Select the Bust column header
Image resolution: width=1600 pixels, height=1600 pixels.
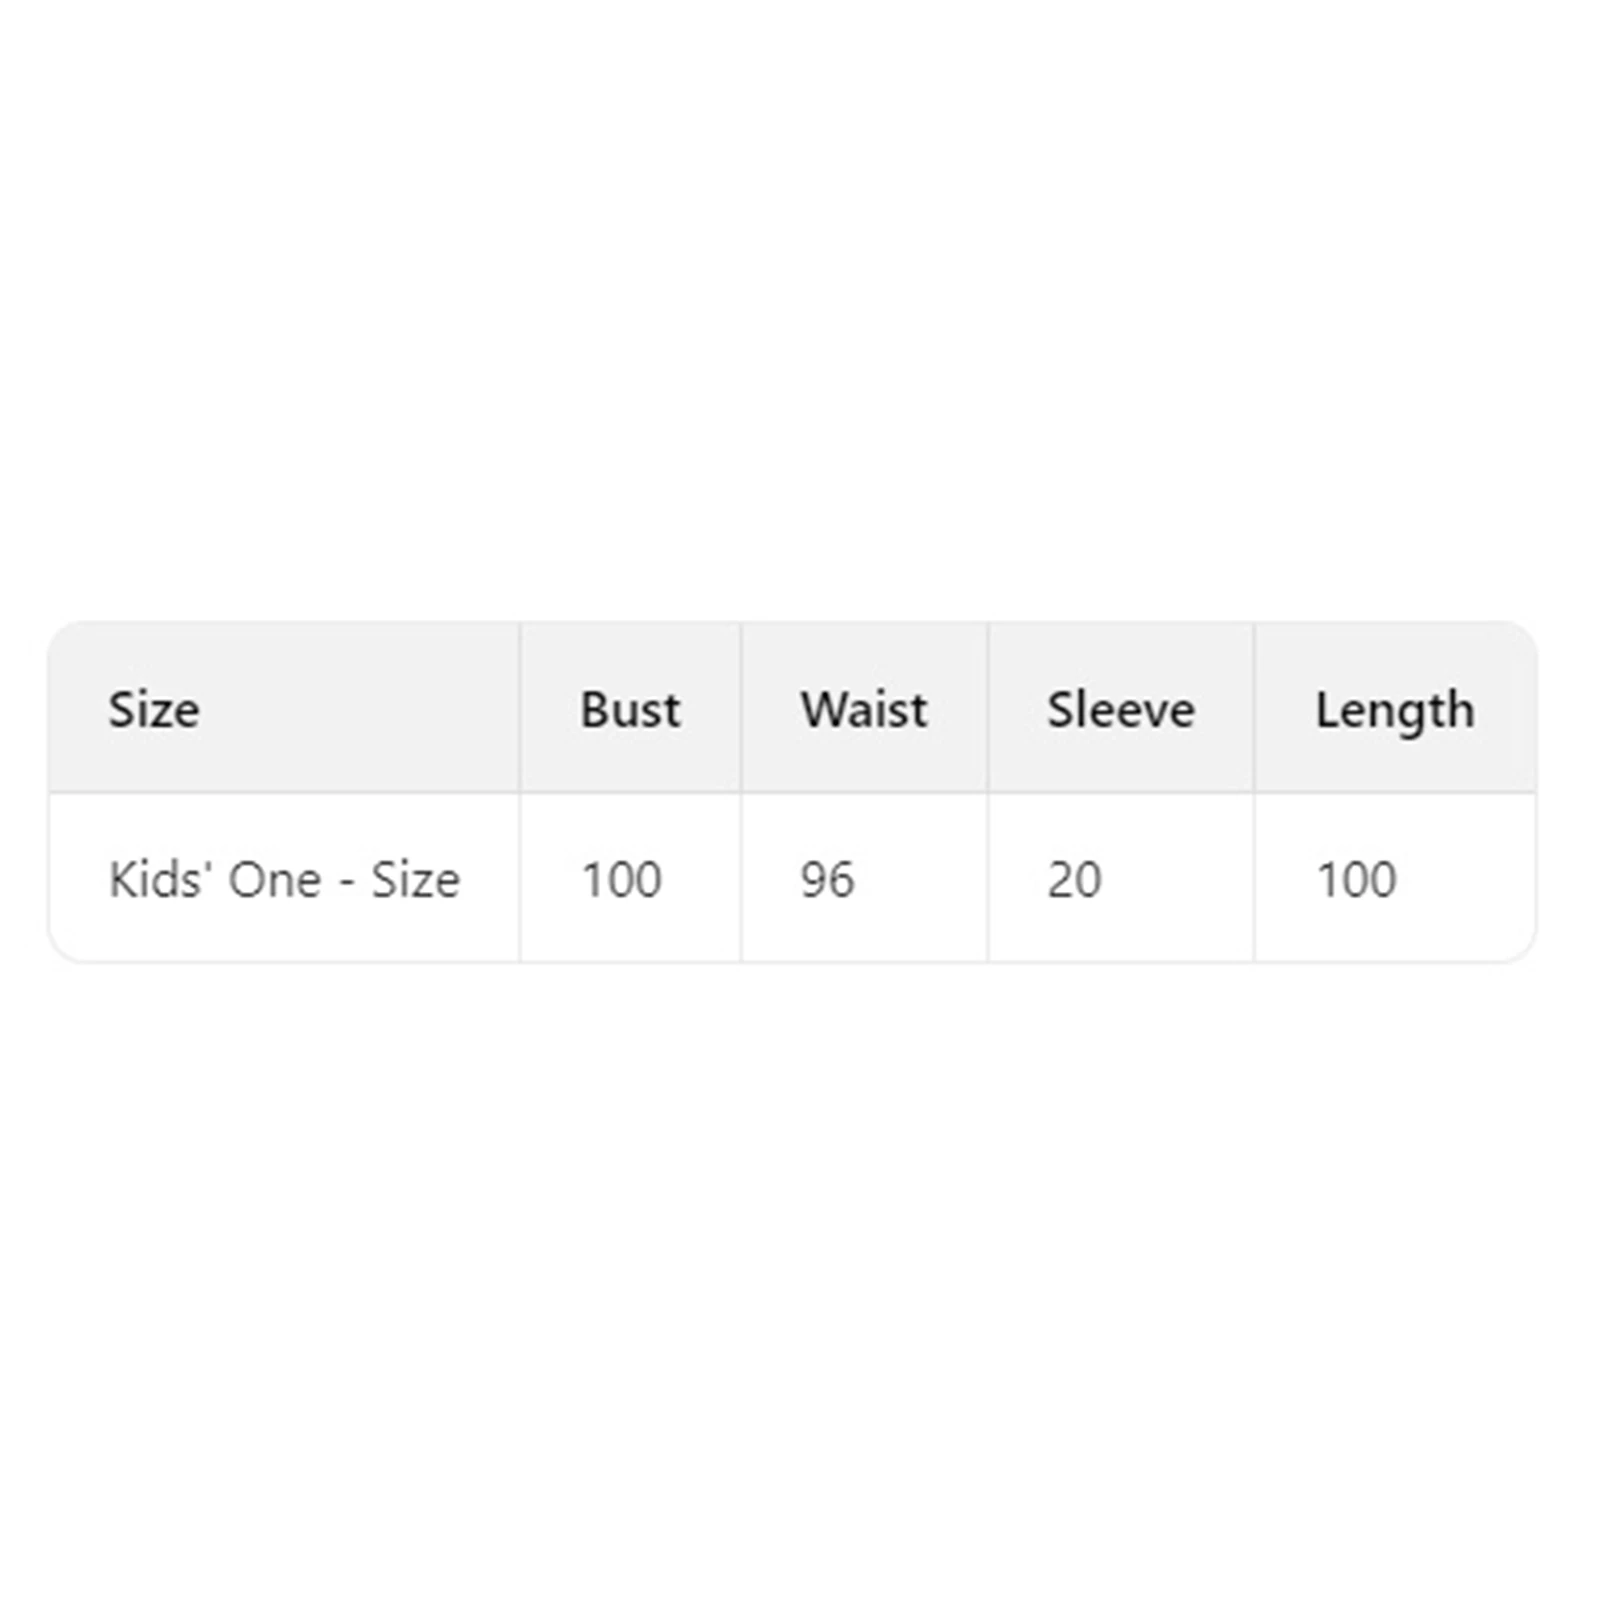630,709
